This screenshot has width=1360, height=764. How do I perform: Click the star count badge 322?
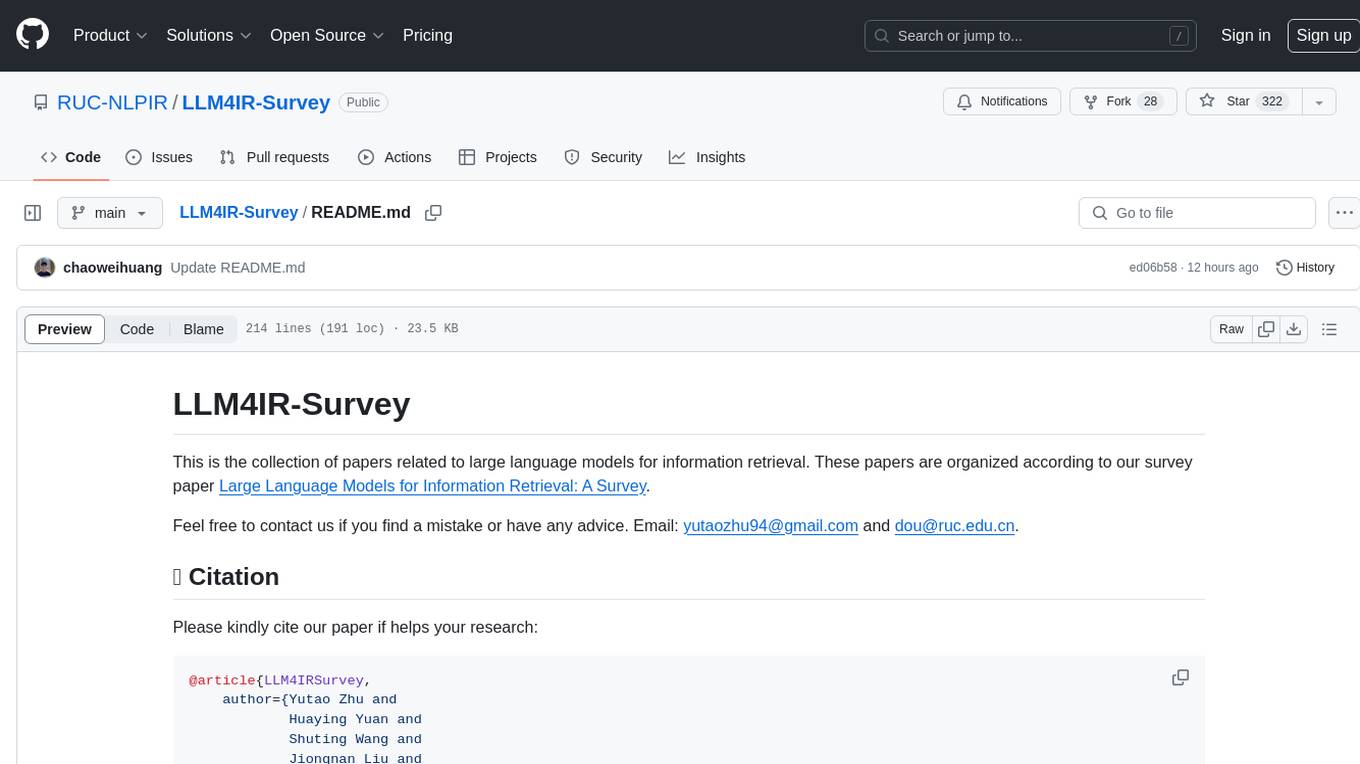tap(1272, 102)
